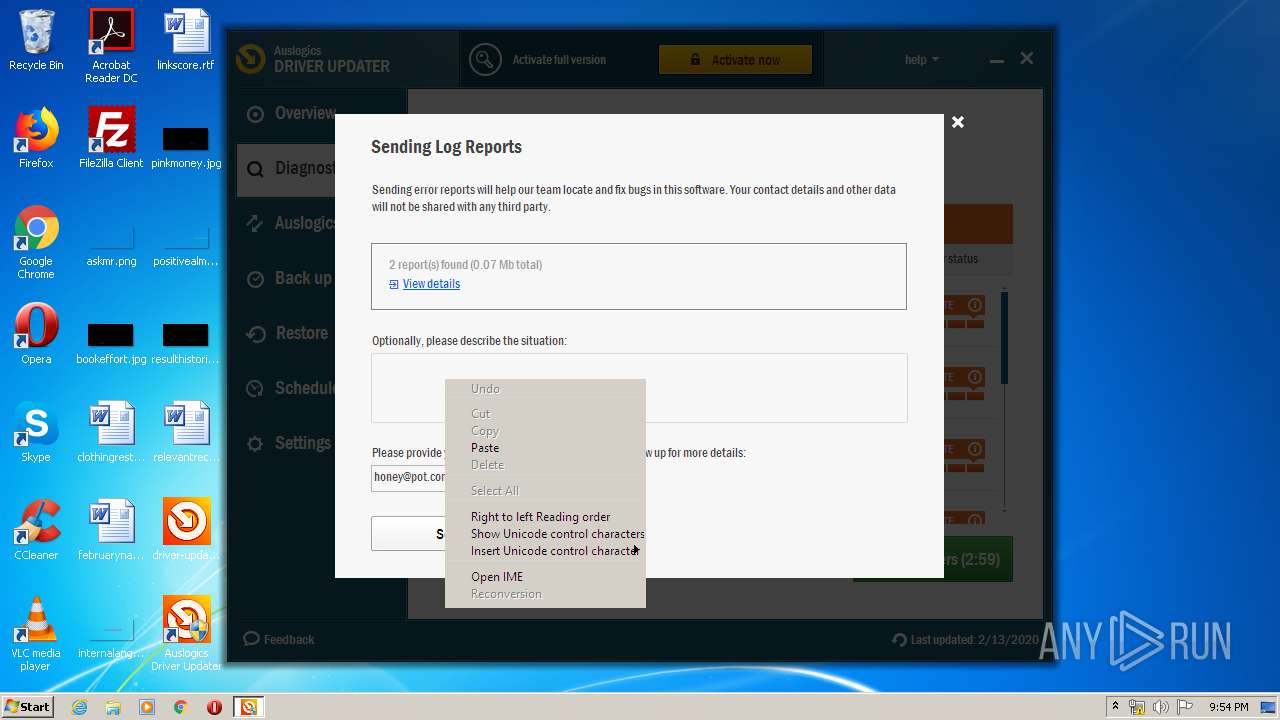Open the media player taskbar icon

[147, 707]
